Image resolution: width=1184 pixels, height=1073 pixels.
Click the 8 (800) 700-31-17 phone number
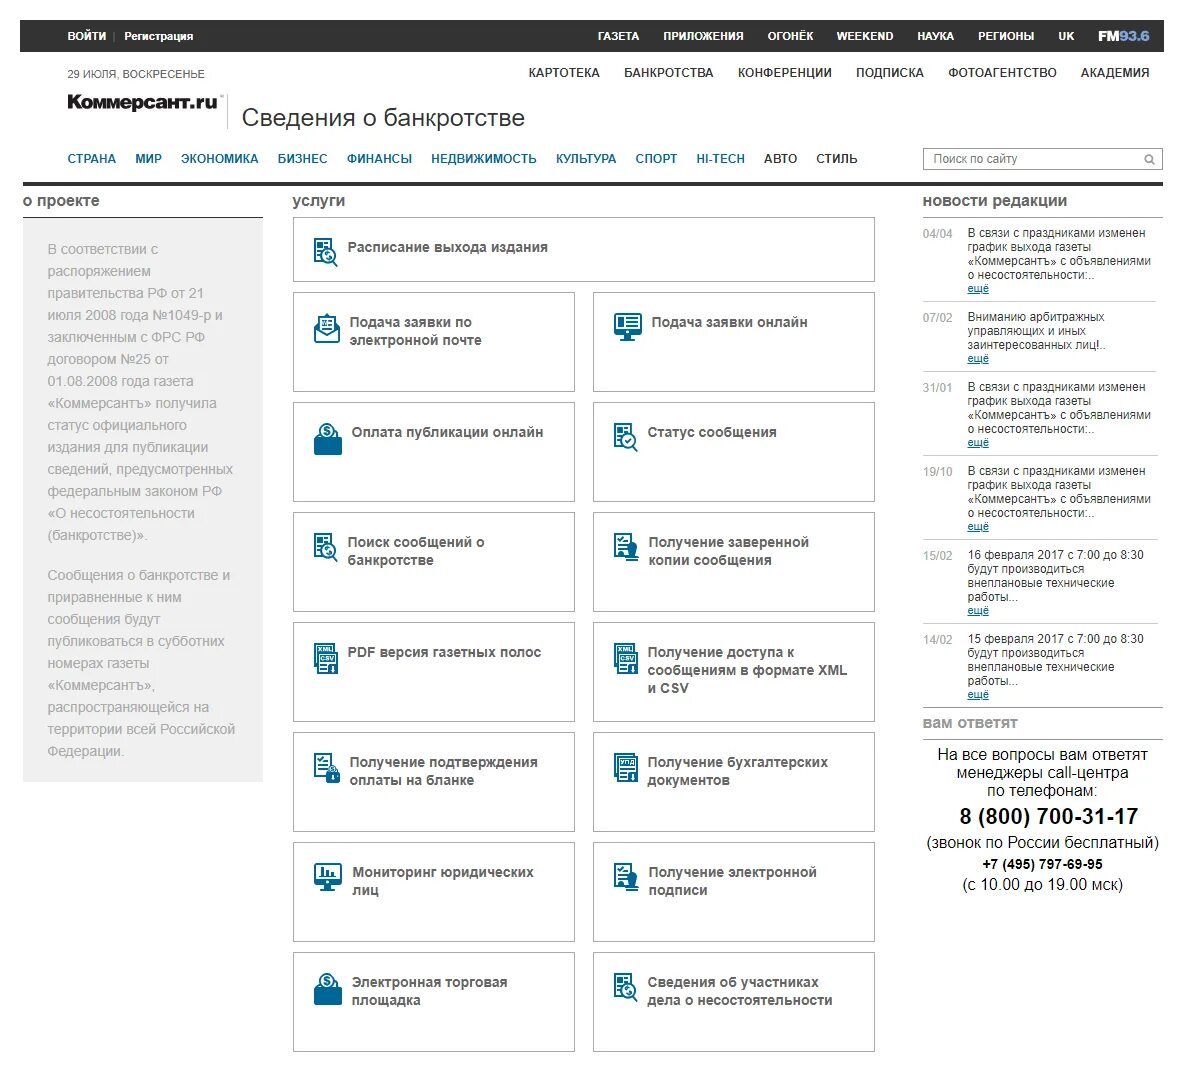click(x=1048, y=816)
